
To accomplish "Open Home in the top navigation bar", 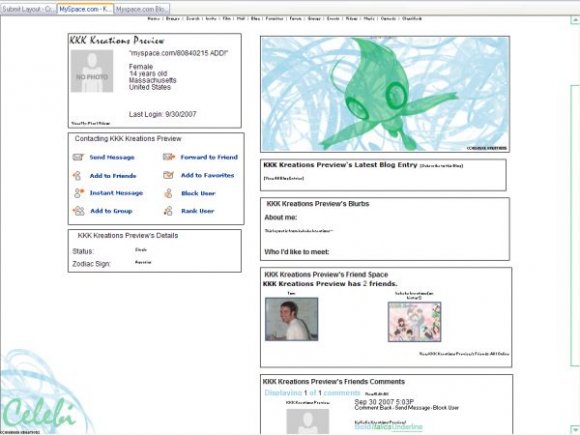I will pyautogui.click(x=153, y=18).
